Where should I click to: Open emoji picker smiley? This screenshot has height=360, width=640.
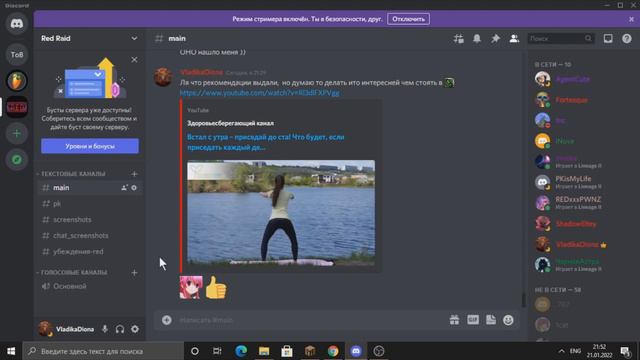[508, 320]
